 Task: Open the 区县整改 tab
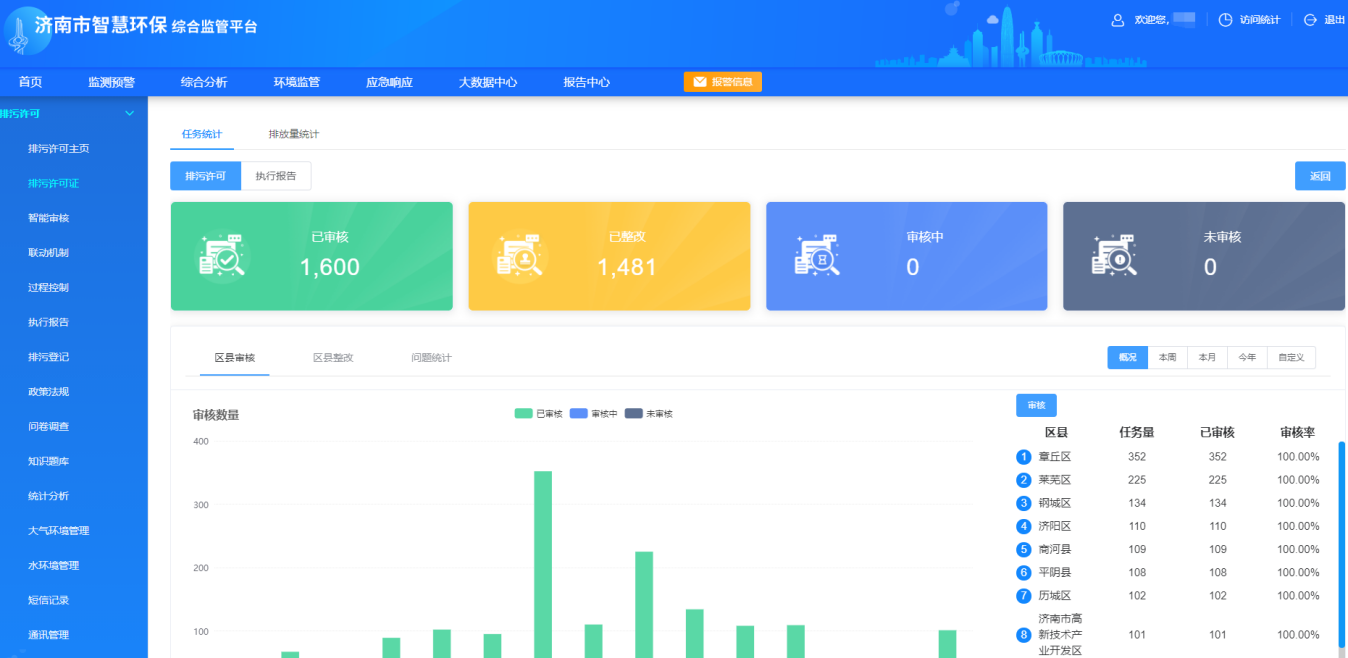click(x=333, y=357)
